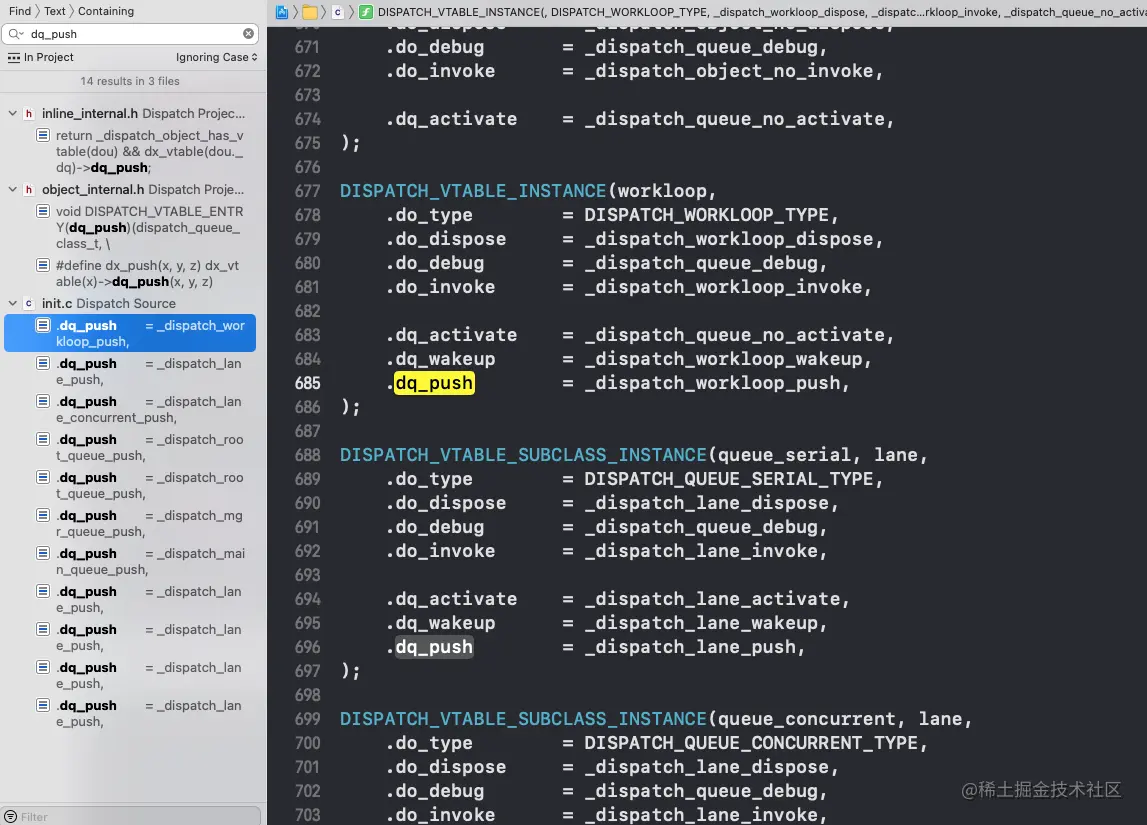Click dq_push on line 696
The width and height of the screenshot is (1147, 825).
coord(435,647)
